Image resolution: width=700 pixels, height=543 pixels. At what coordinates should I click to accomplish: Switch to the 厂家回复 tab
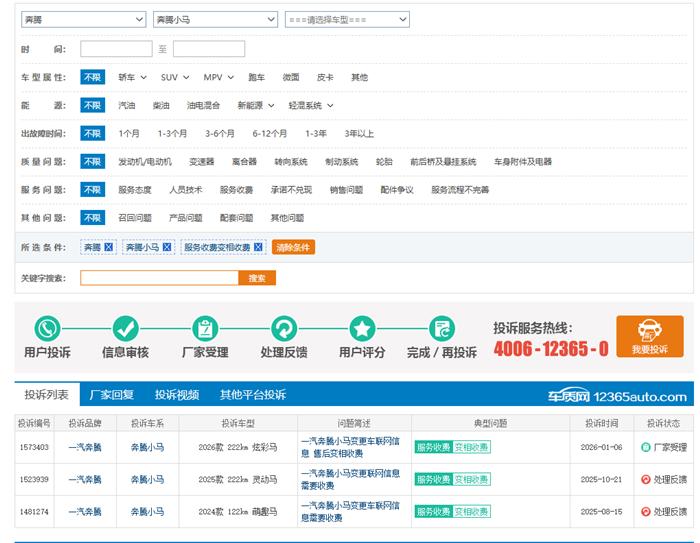[112, 395]
